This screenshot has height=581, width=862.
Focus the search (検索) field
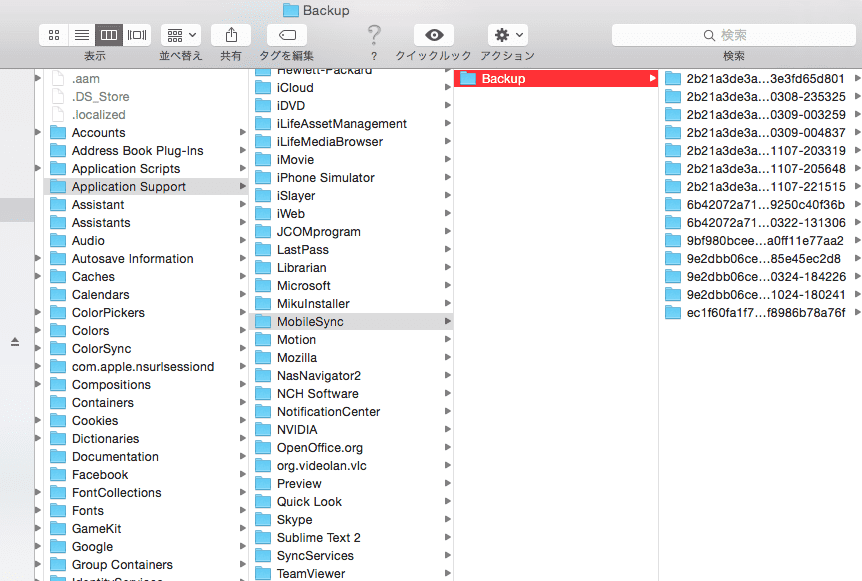(x=733, y=35)
